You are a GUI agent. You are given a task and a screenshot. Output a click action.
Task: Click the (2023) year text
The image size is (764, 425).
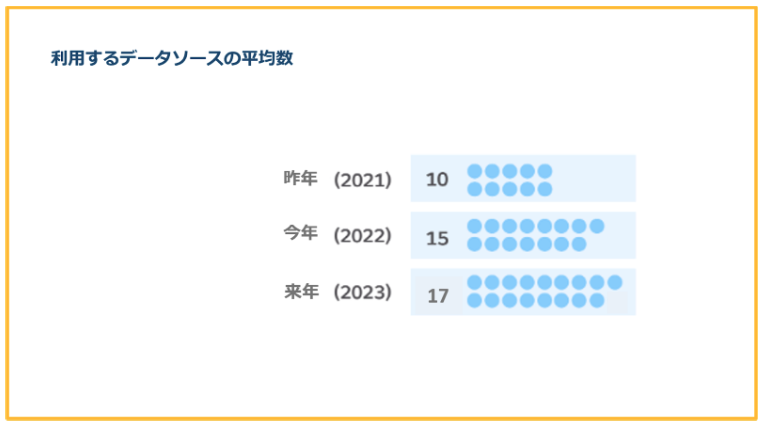(x=362, y=293)
